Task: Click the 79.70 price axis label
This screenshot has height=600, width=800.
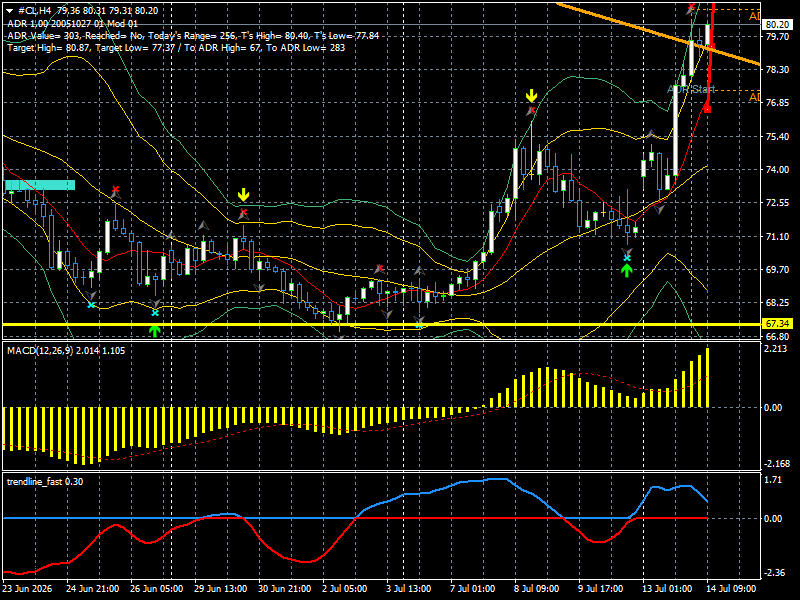Action: [x=777, y=37]
